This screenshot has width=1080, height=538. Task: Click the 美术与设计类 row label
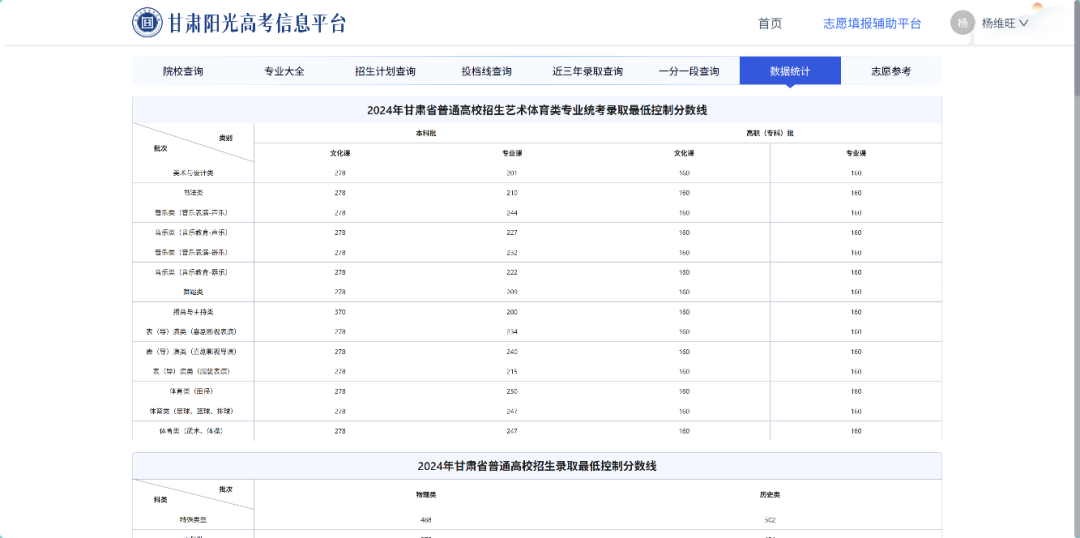click(x=192, y=173)
